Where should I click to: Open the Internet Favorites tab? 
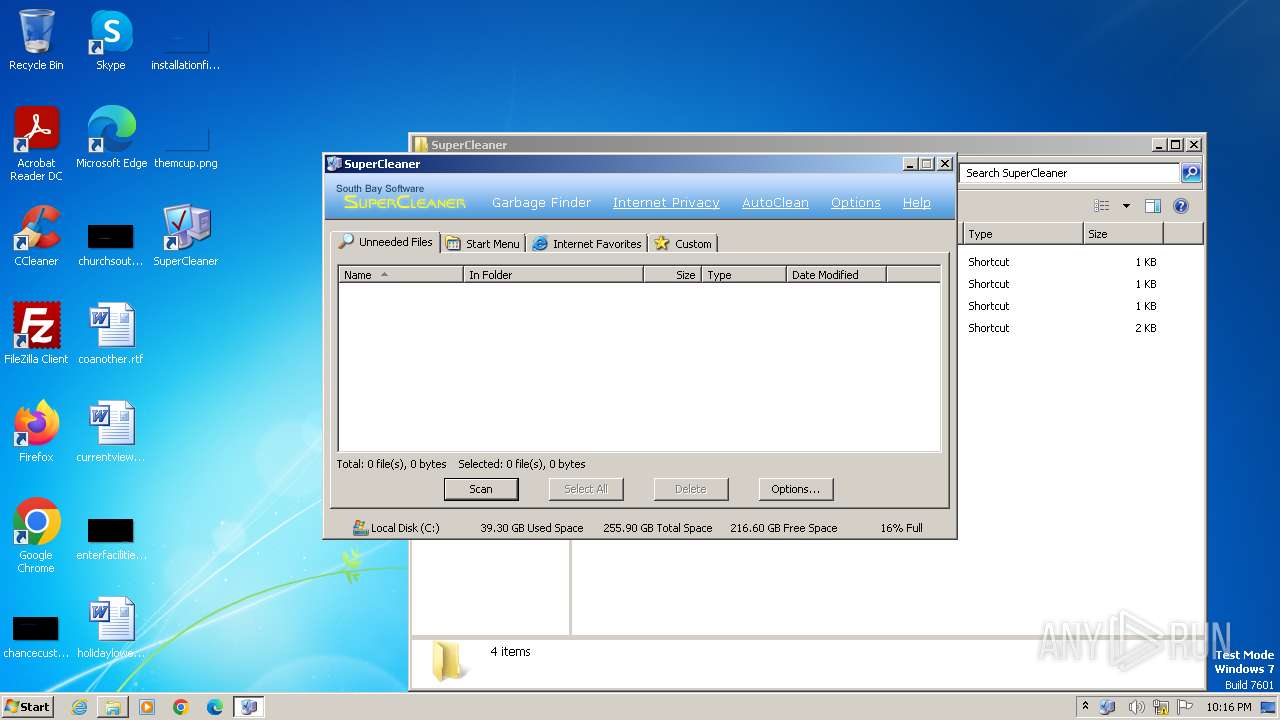pyautogui.click(x=587, y=243)
